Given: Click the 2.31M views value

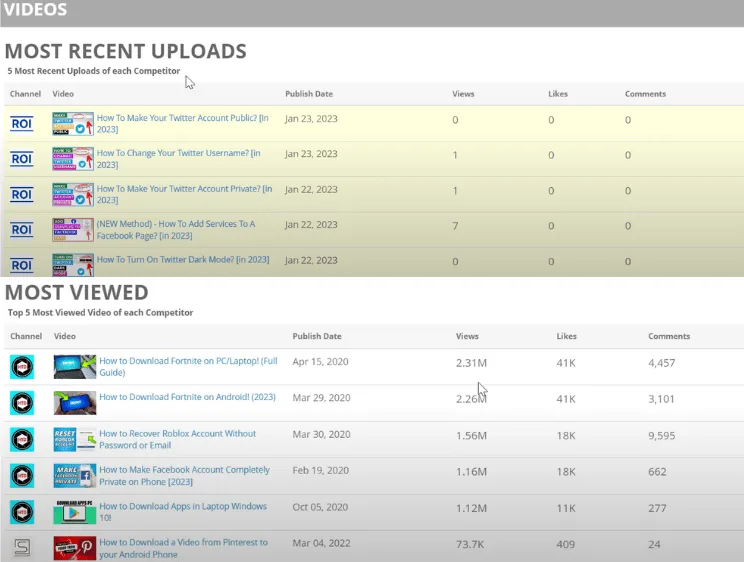Looking at the screenshot, I should click(472, 363).
